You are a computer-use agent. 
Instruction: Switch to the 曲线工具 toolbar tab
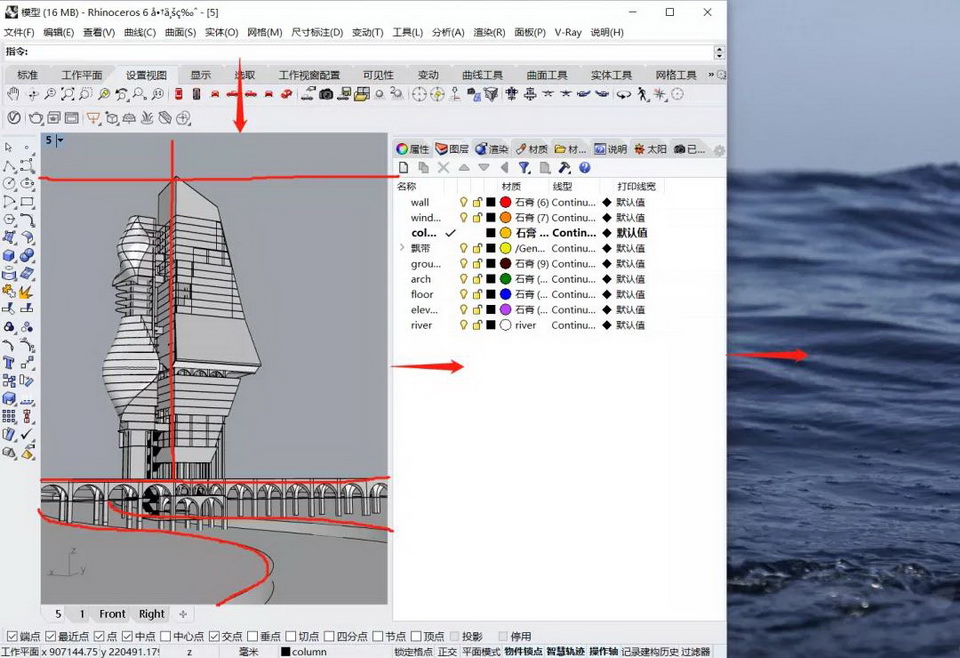tap(482, 75)
